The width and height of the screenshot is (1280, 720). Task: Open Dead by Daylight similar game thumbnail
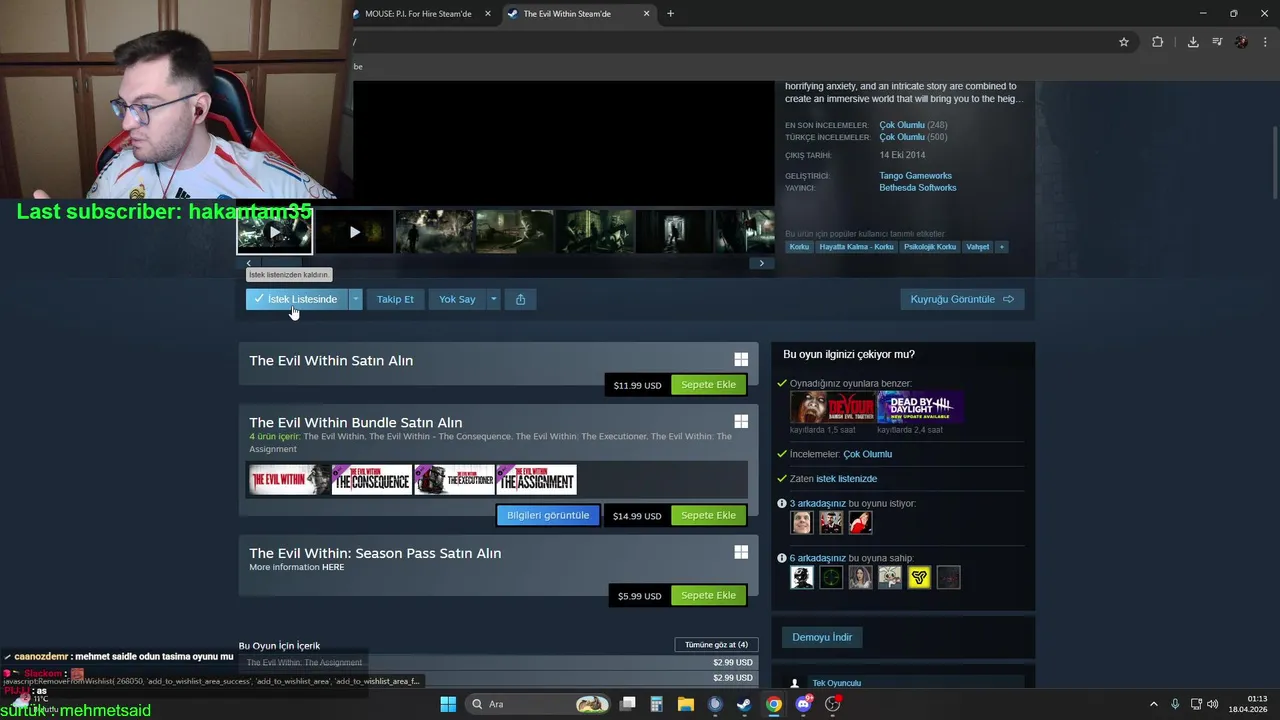(920, 407)
